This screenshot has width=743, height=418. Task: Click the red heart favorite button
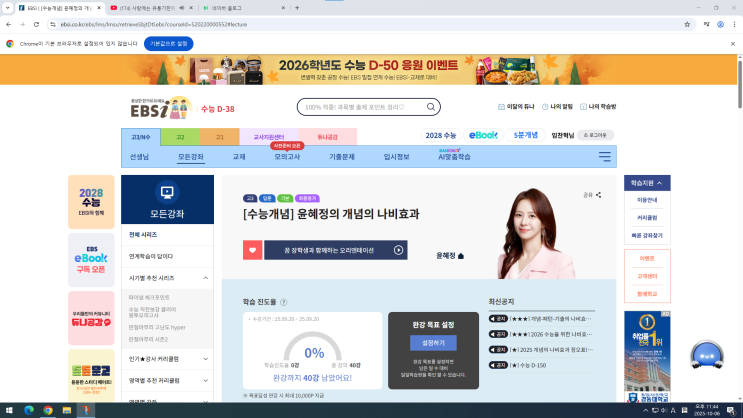[x=253, y=250]
